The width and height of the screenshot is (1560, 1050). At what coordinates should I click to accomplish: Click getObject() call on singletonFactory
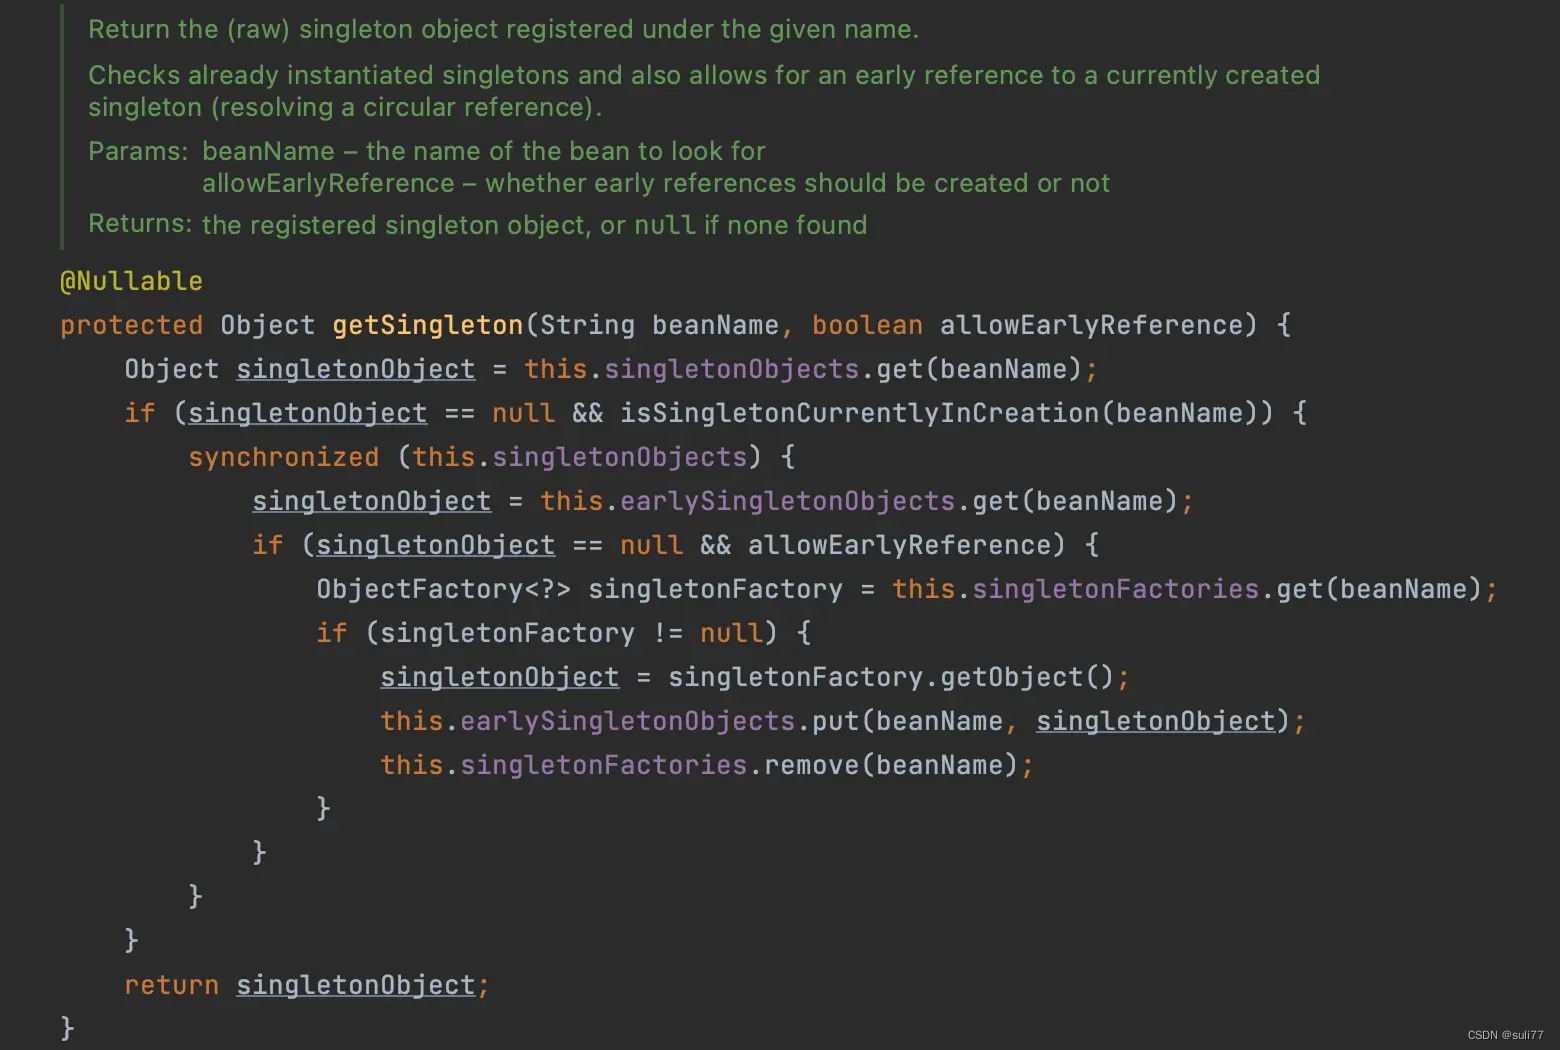1027,677
